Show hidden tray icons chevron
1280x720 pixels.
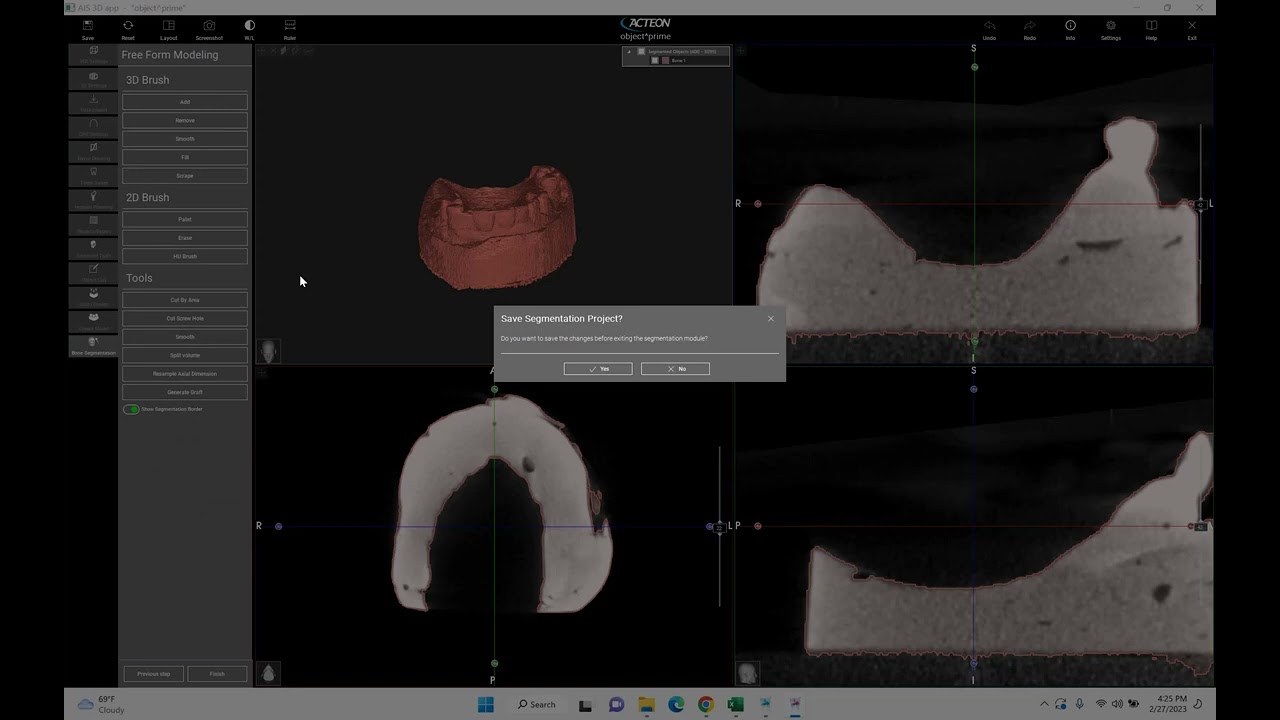[1045, 704]
